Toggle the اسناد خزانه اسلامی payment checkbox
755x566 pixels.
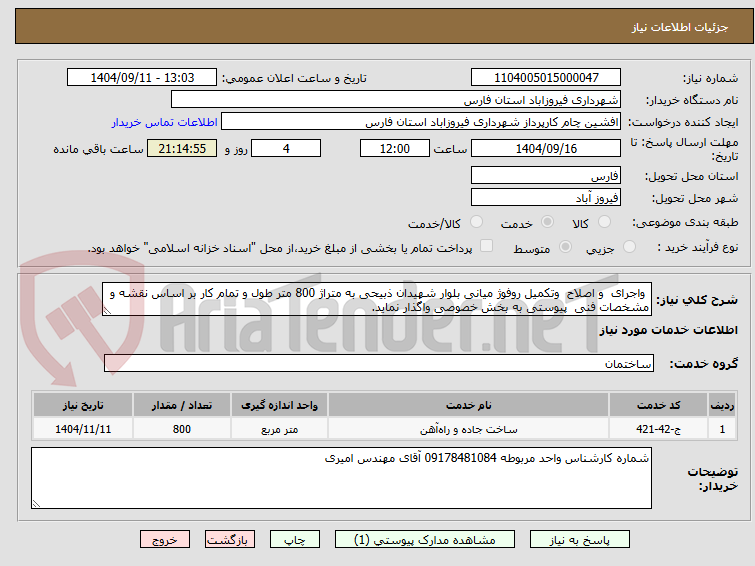coord(487,246)
